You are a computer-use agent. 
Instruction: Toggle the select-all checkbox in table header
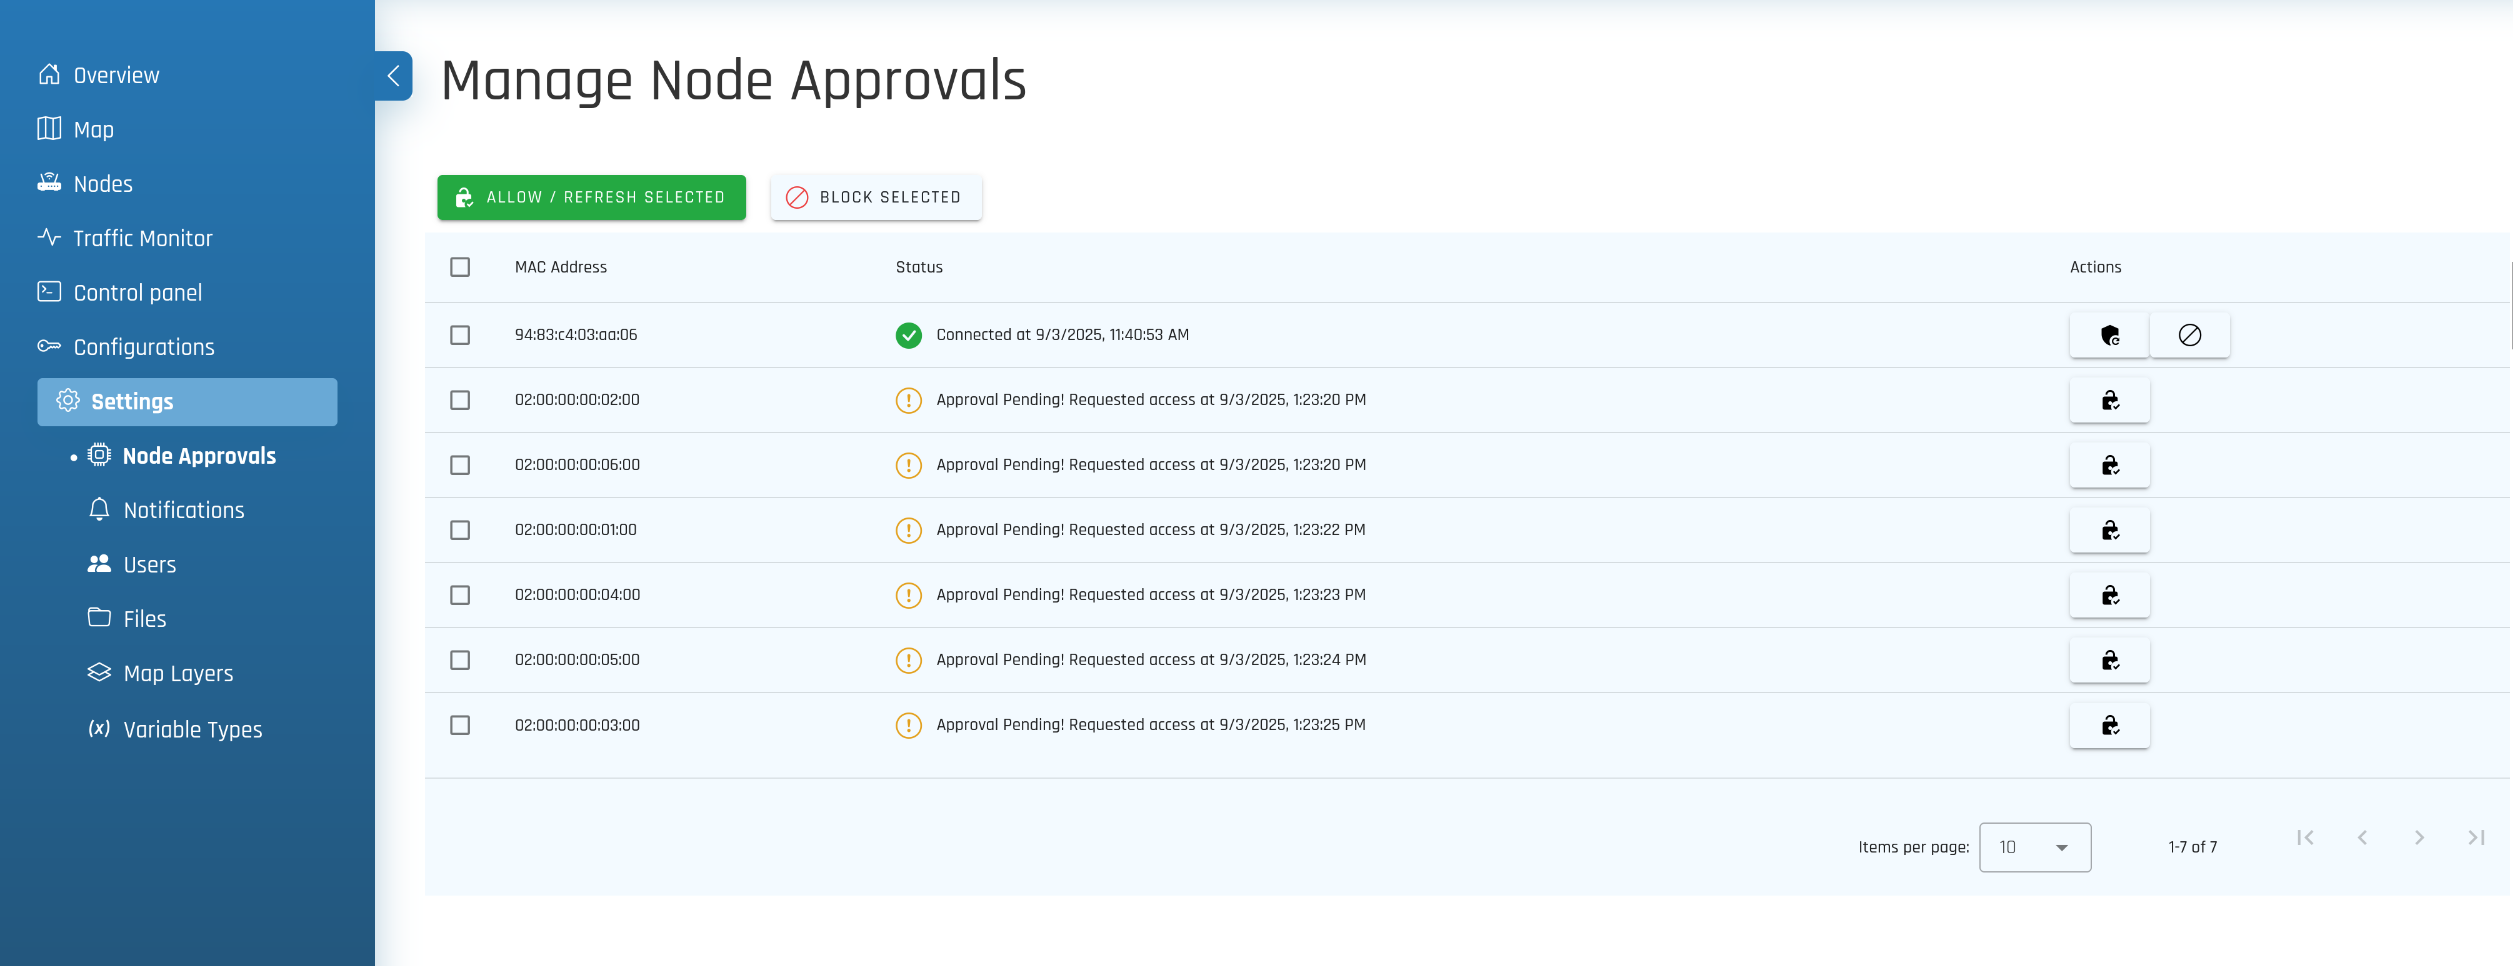point(460,267)
